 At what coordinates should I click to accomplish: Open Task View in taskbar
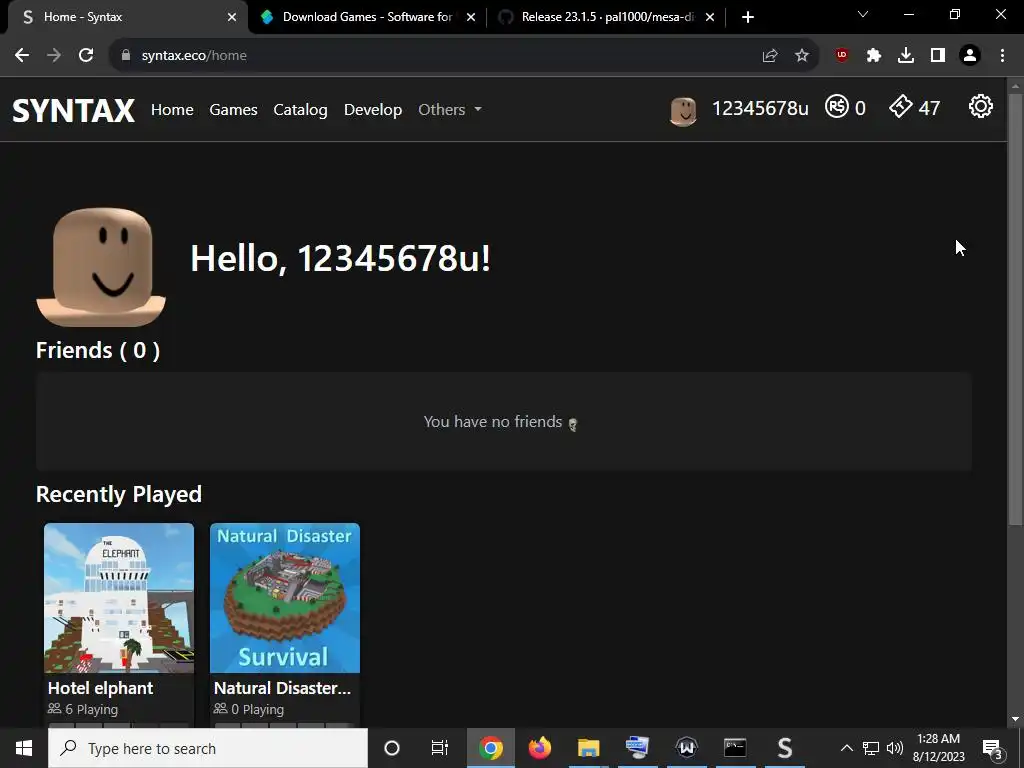440,748
